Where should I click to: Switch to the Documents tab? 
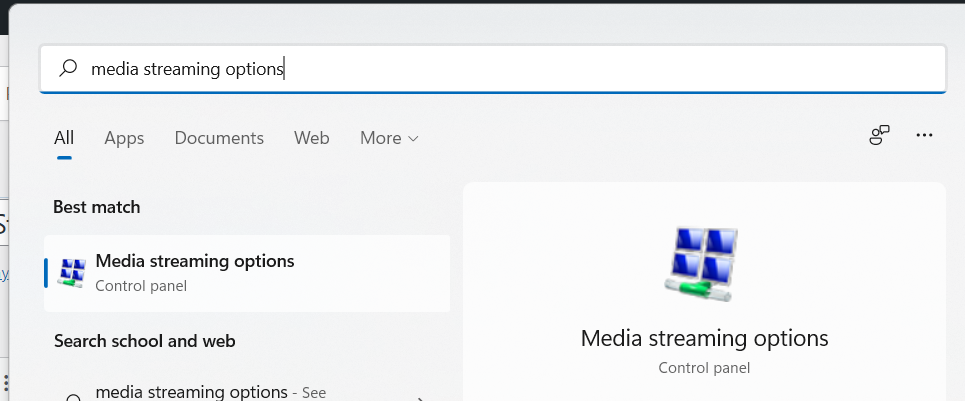point(219,138)
